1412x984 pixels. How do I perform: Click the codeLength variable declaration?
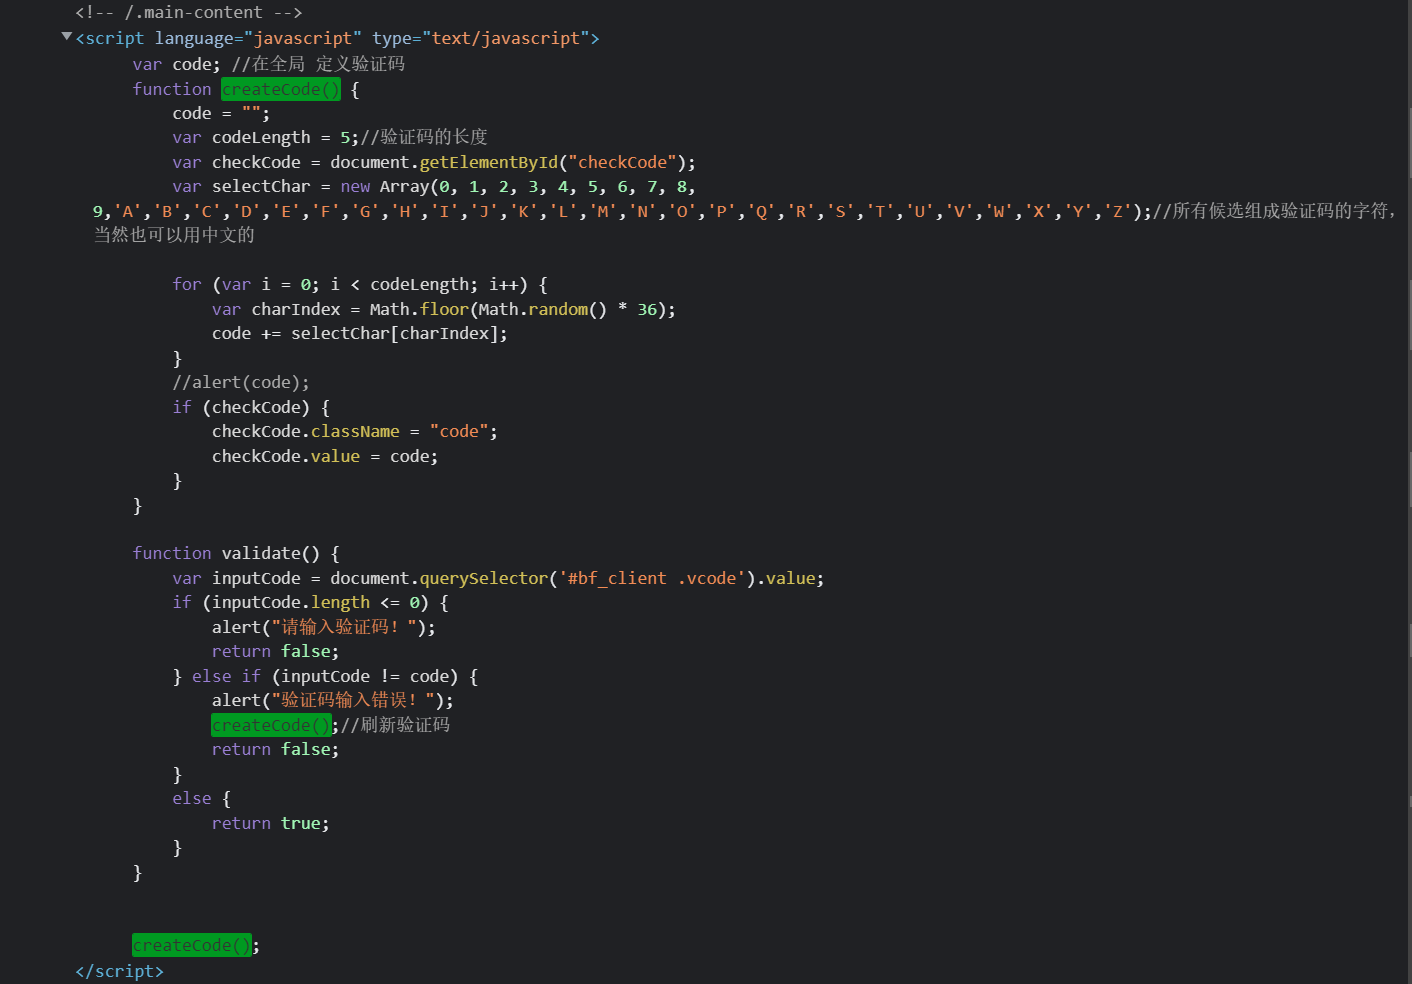point(261,137)
